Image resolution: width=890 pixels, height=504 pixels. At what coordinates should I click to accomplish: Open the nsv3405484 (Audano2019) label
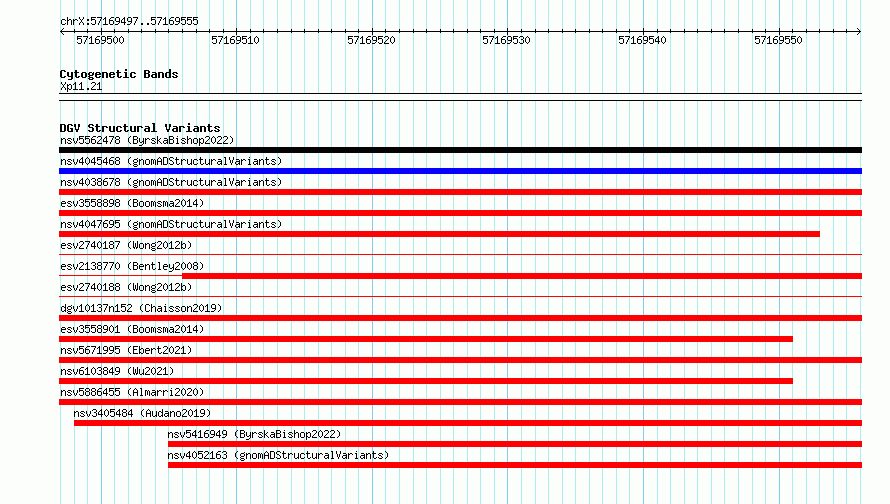click(x=142, y=413)
